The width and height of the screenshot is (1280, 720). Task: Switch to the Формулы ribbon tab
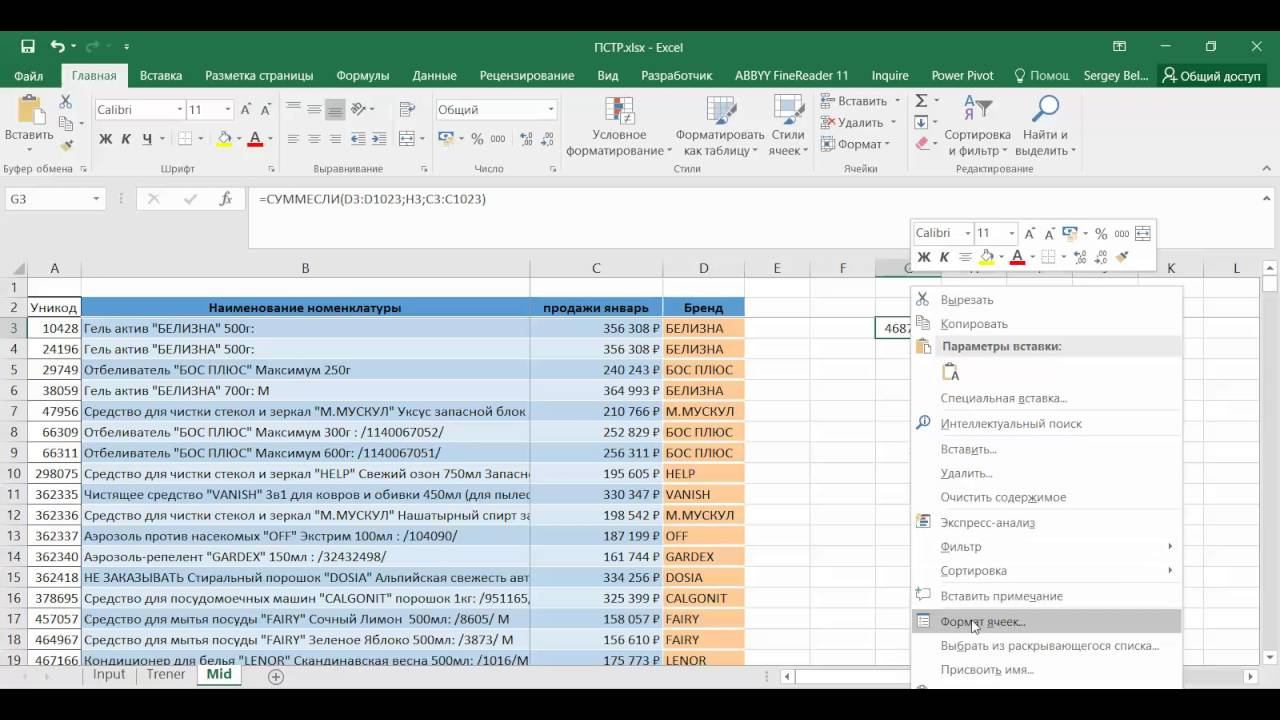click(x=362, y=75)
